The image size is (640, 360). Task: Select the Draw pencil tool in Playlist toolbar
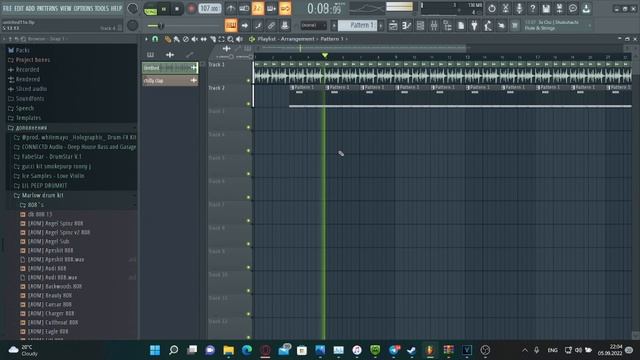click(x=167, y=39)
